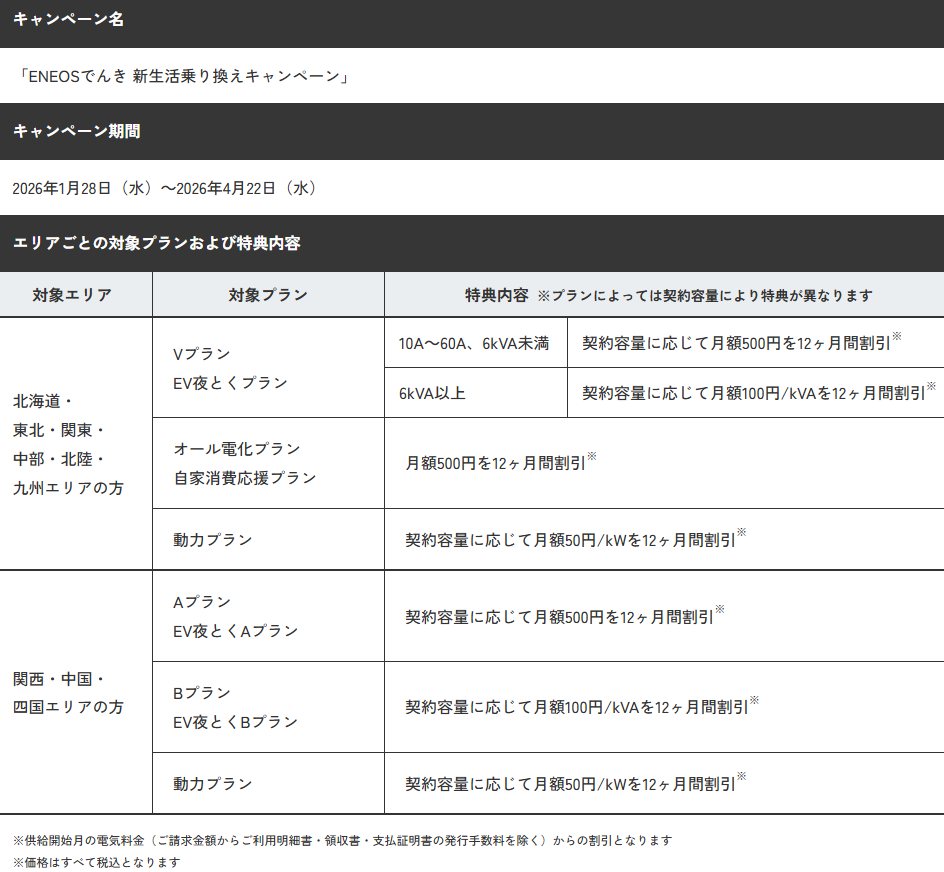Select 動力プラン in the 関西・中国・四国 section
Image resolution: width=944 pixels, height=872 pixels.
[212, 784]
